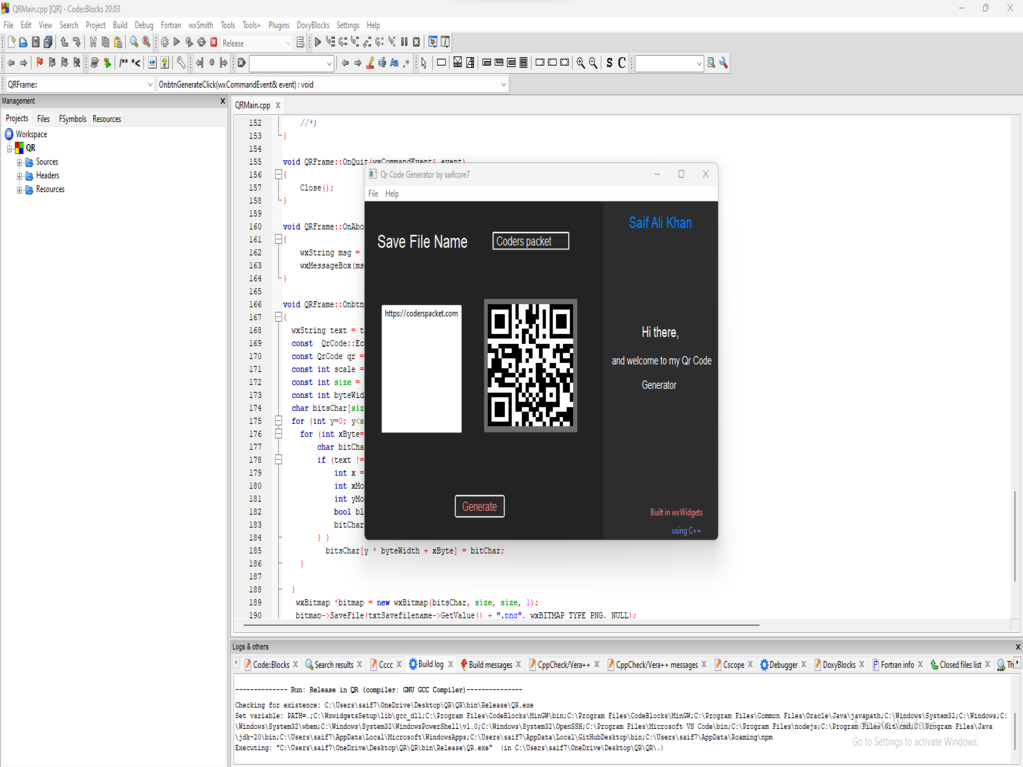Click the URL text area with coderspacket.com
1023x767 pixels.
click(x=421, y=368)
